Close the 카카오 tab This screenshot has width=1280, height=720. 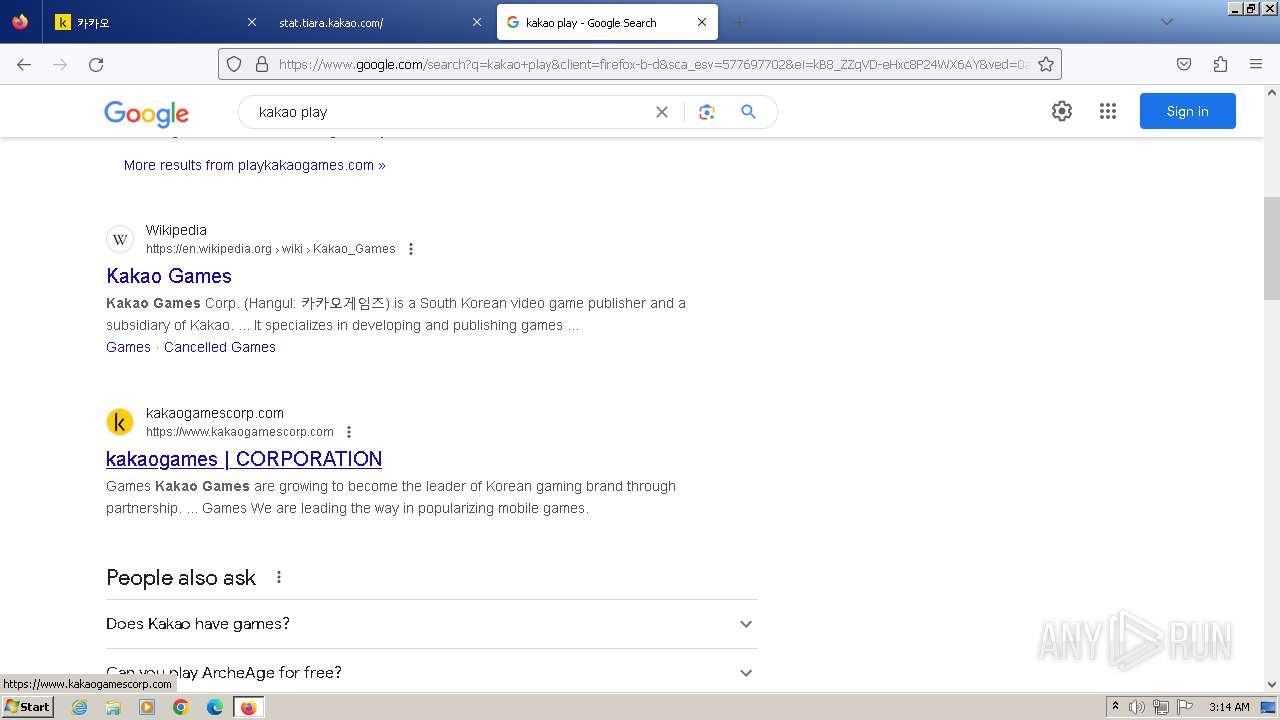point(252,22)
